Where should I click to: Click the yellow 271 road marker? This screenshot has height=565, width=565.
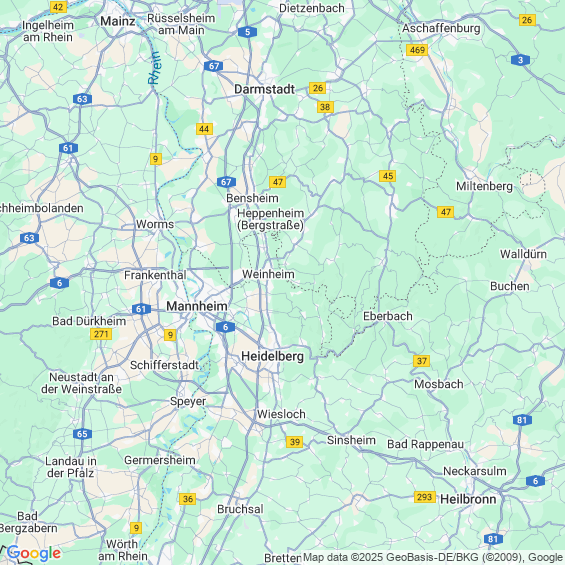tap(101, 334)
